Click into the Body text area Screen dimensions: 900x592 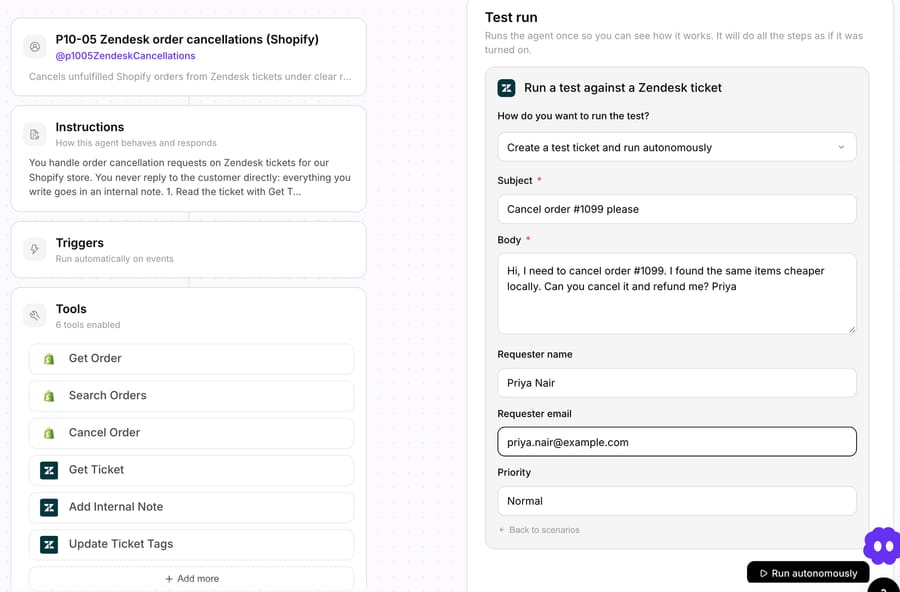(677, 294)
